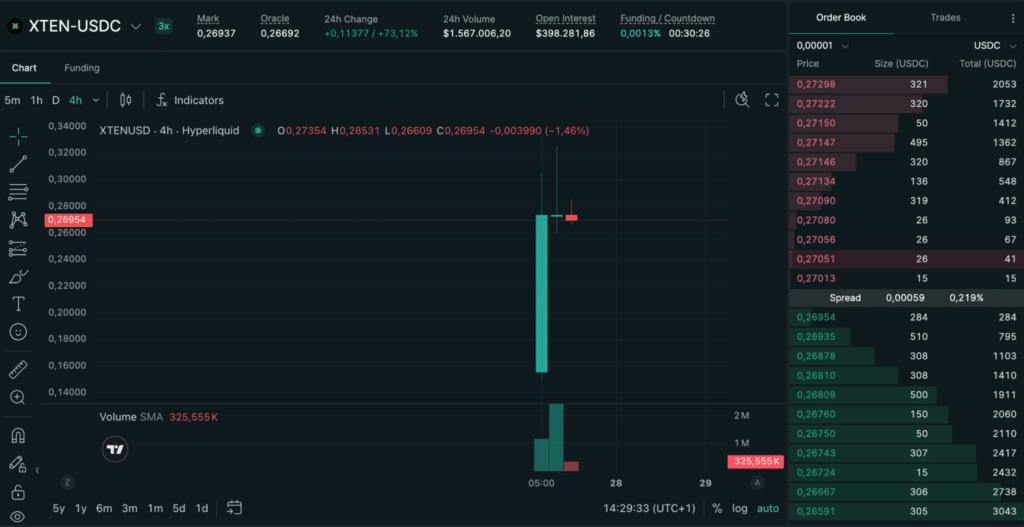The image size is (1024, 527).
Task: Click the Funding / Countdown label
Action: [667, 19]
